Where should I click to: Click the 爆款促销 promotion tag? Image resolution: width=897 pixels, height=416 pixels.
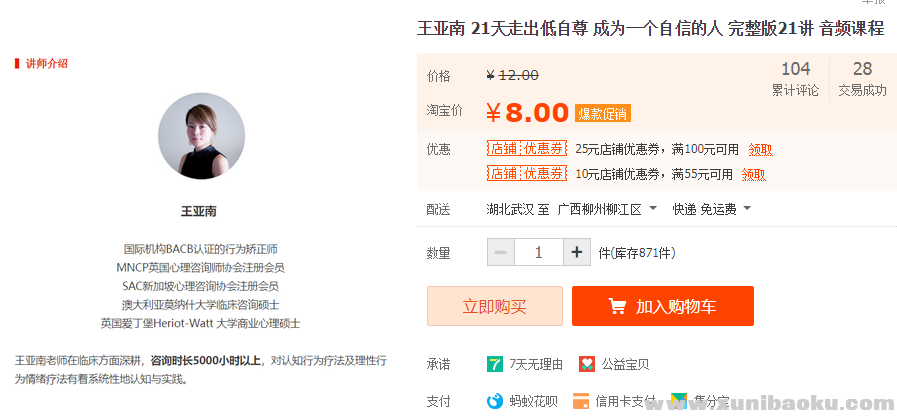click(x=602, y=113)
